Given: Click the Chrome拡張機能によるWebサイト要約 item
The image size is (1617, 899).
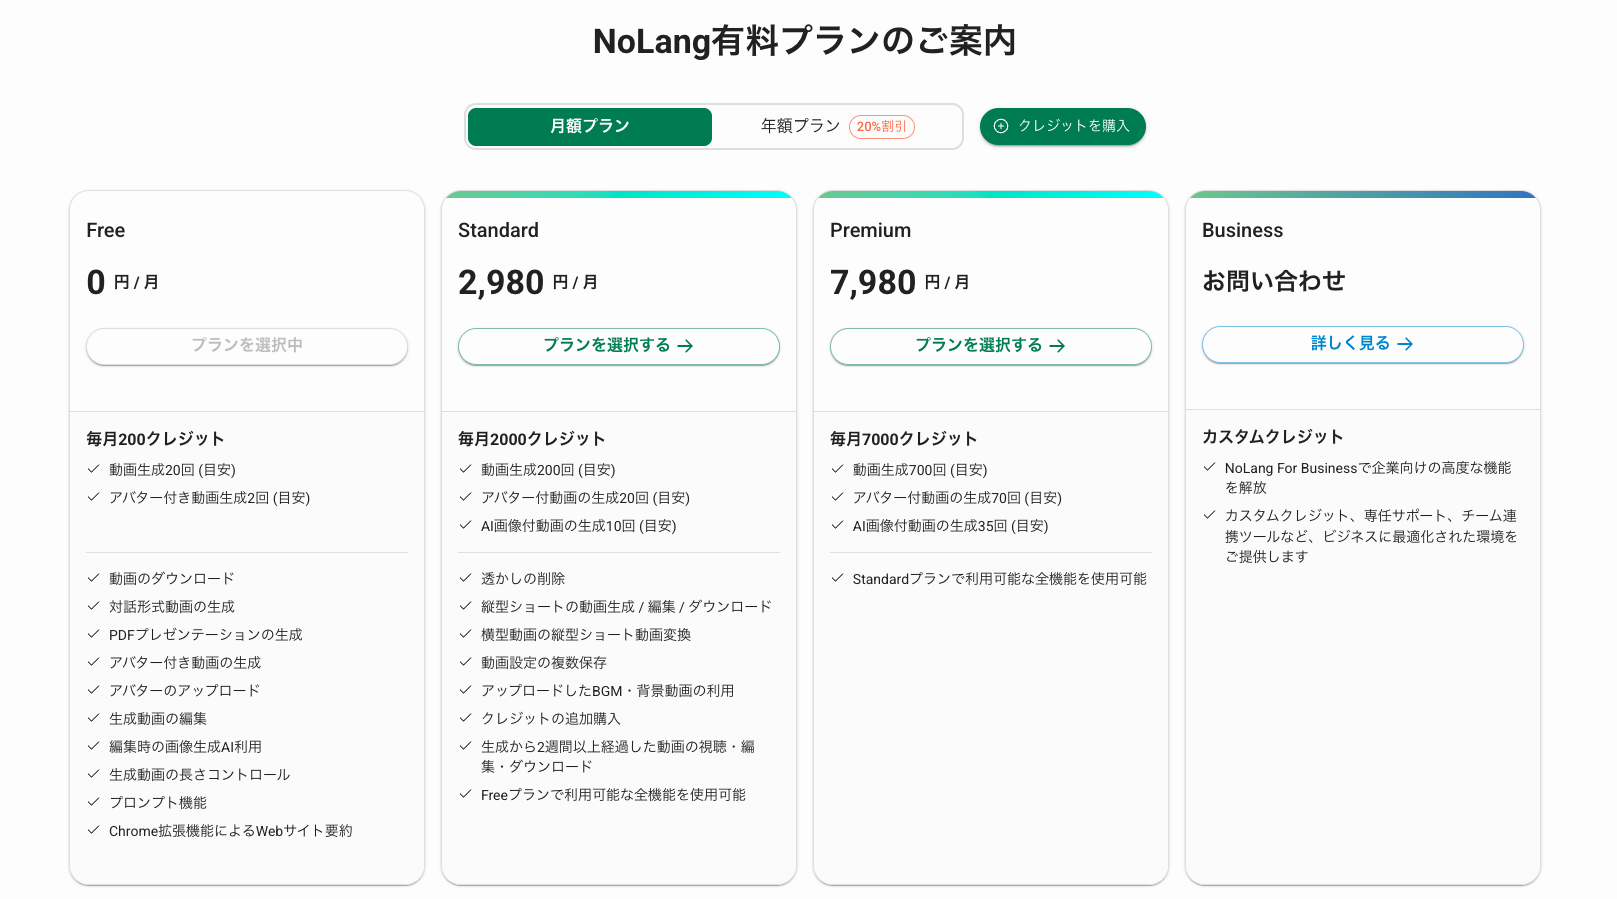Looking at the screenshot, I should [231, 831].
